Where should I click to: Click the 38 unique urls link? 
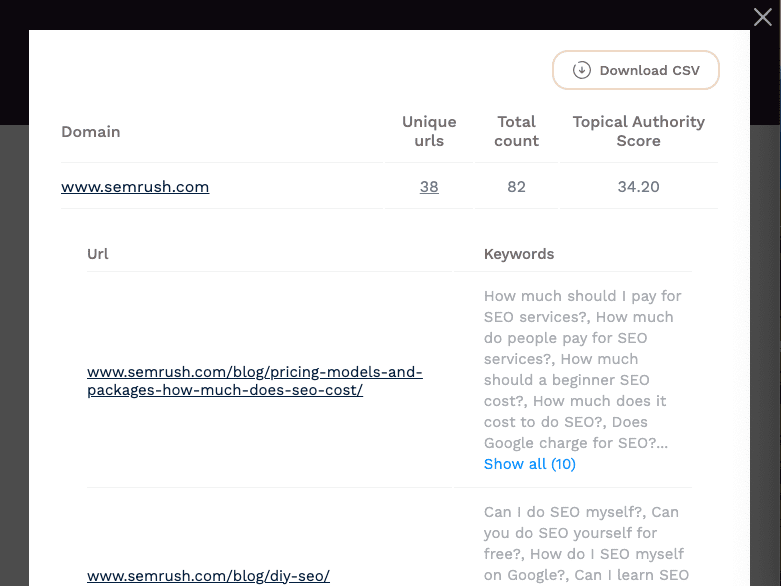429,187
